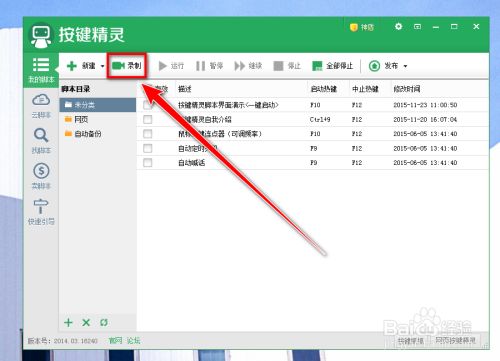Open the 找脚本 search scripts section
The image size is (500, 361).
(x=41, y=141)
